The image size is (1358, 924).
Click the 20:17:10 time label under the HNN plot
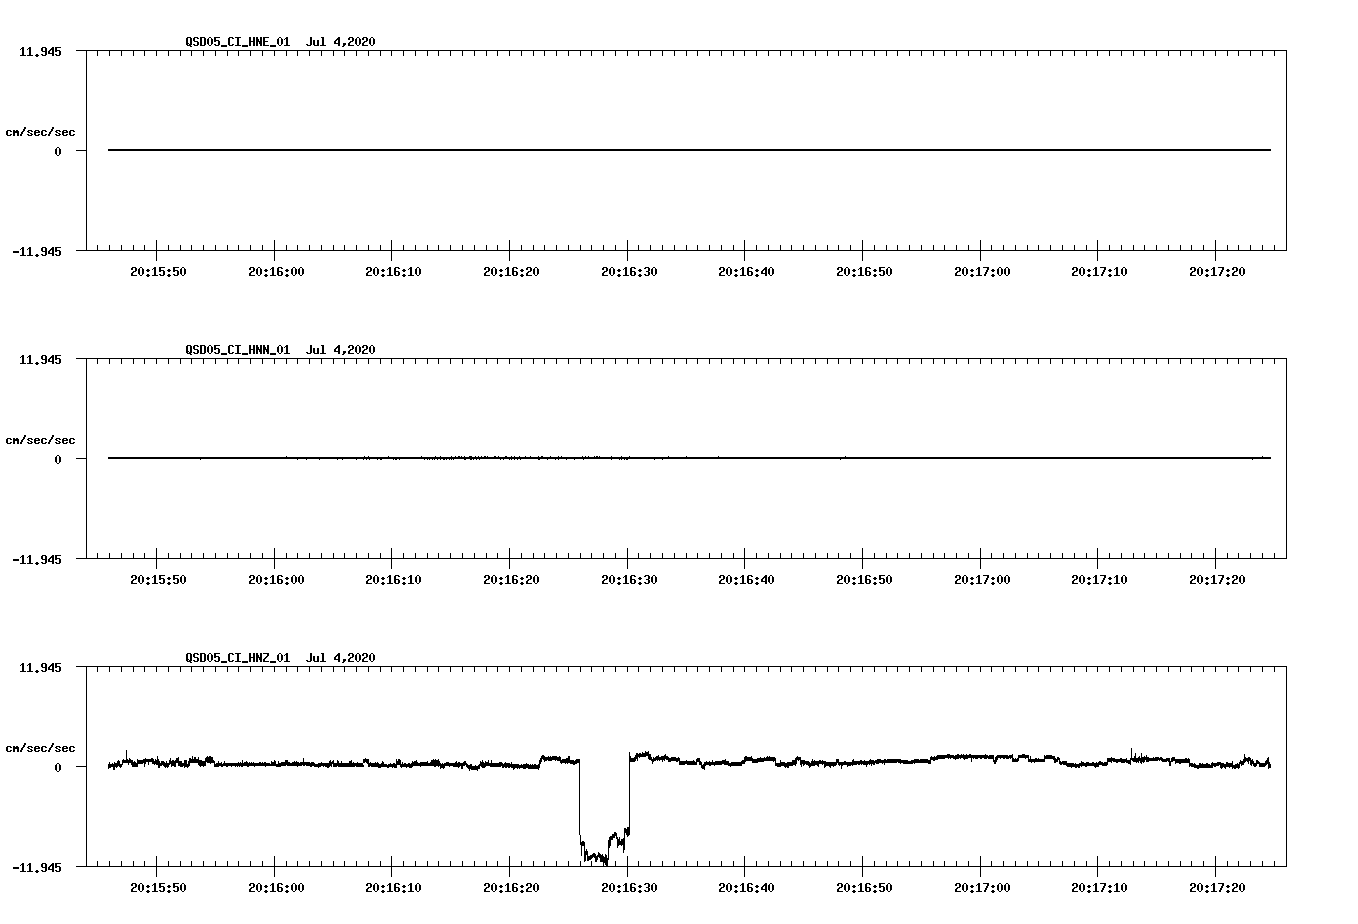(x=1099, y=580)
